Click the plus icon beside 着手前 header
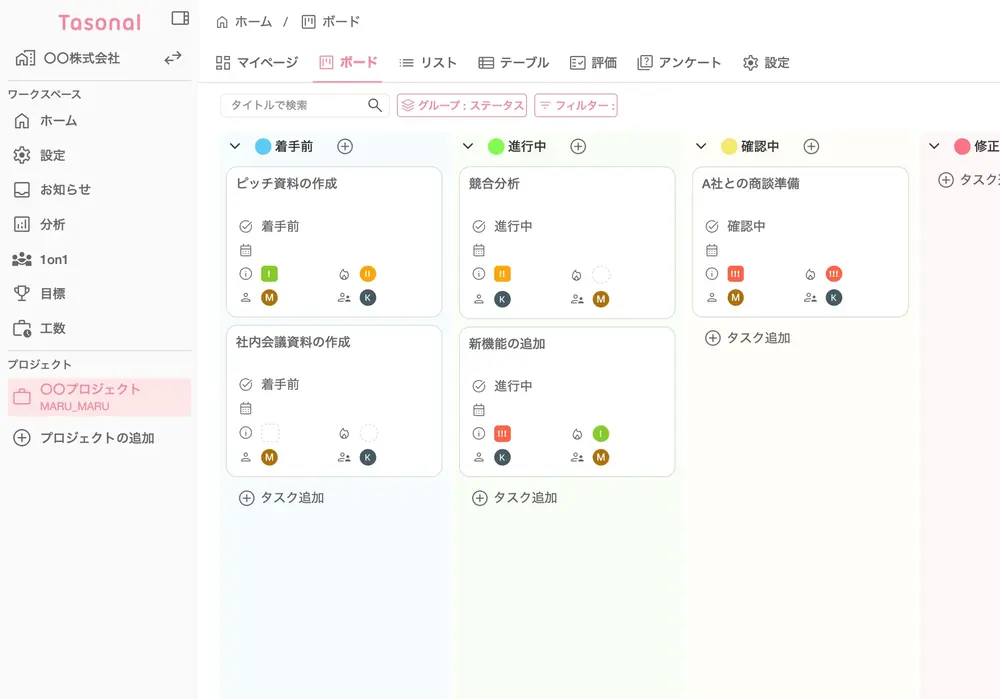This screenshot has height=699, width=1000. [345, 146]
